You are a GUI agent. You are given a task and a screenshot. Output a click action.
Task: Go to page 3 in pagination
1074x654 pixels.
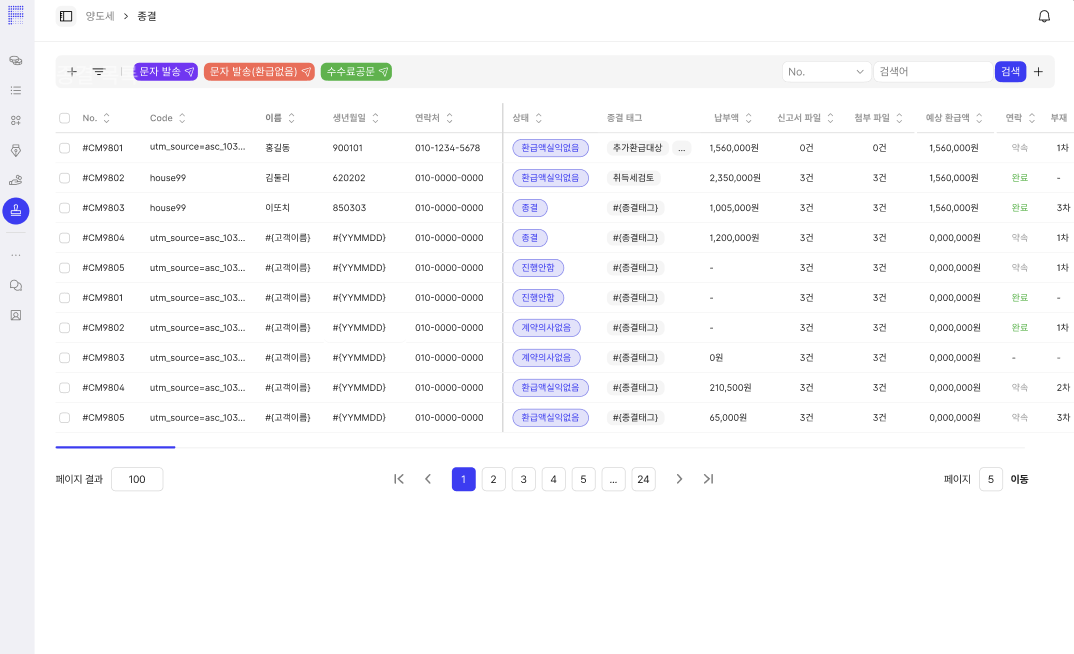[524, 479]
